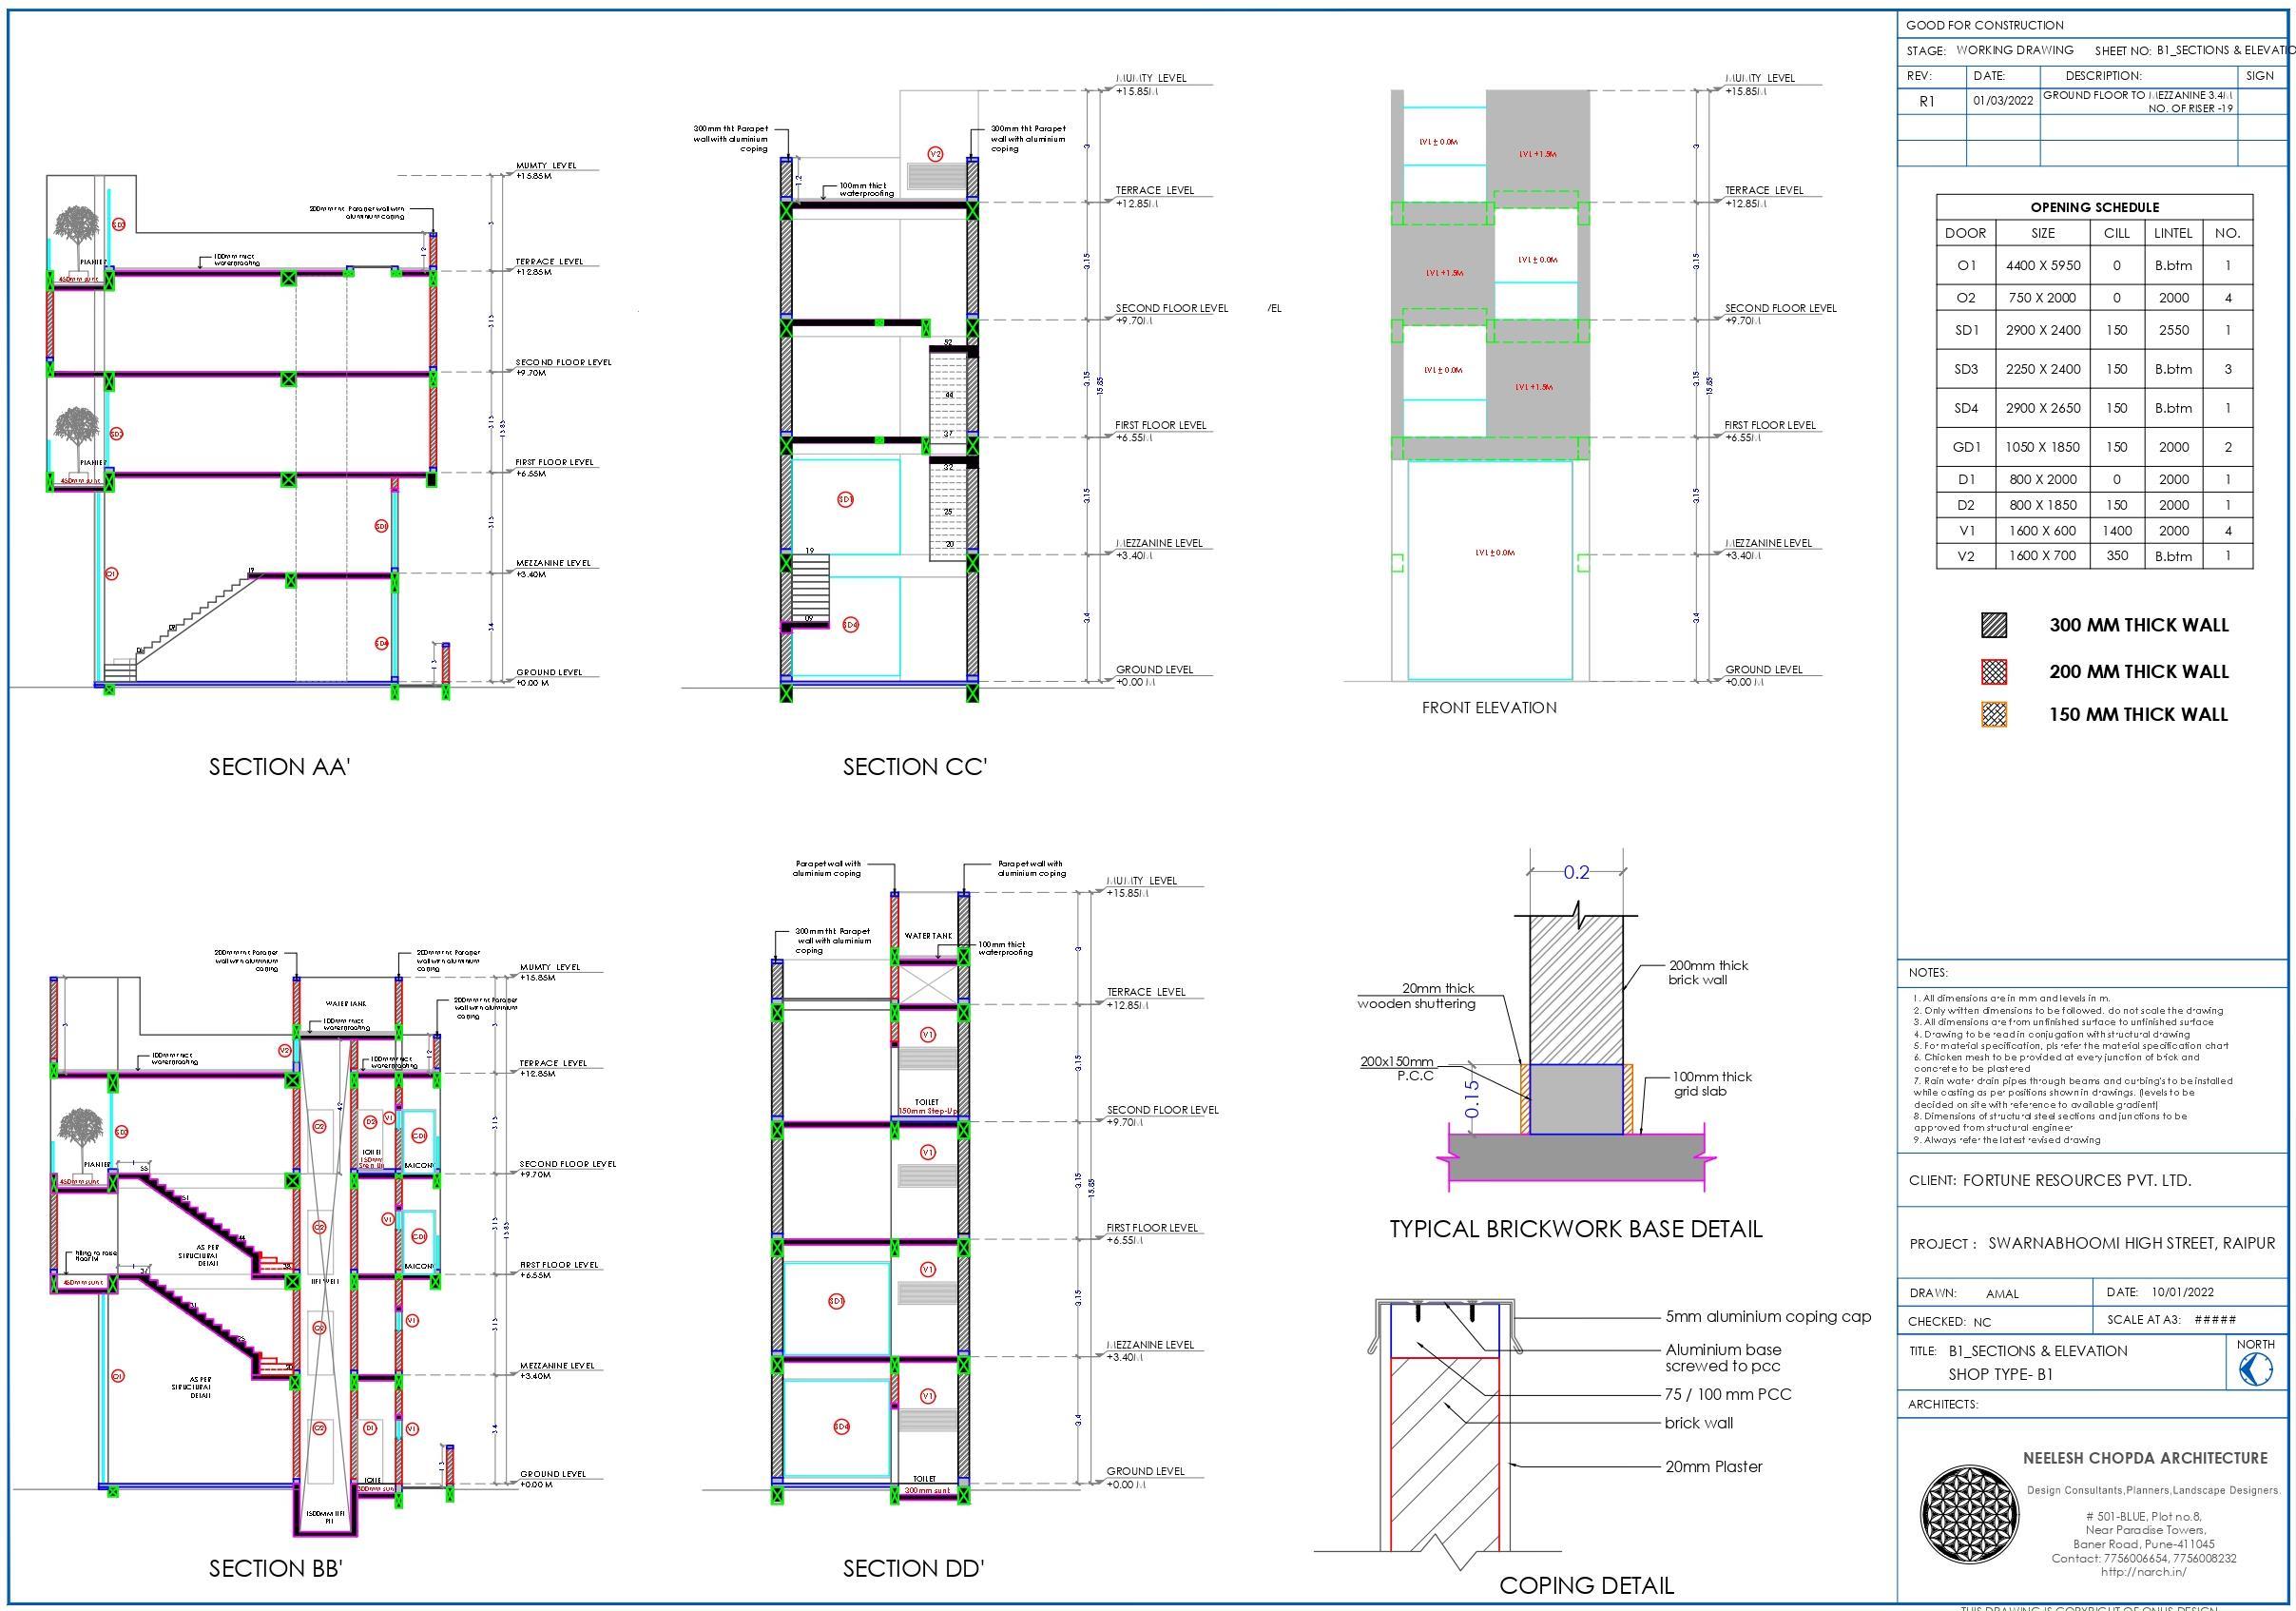The height and width of the screenshot is (1611, 2296).
Task: Click the 300 MM thick wall hatch swatch
Action: click(x=1993, y=625)
